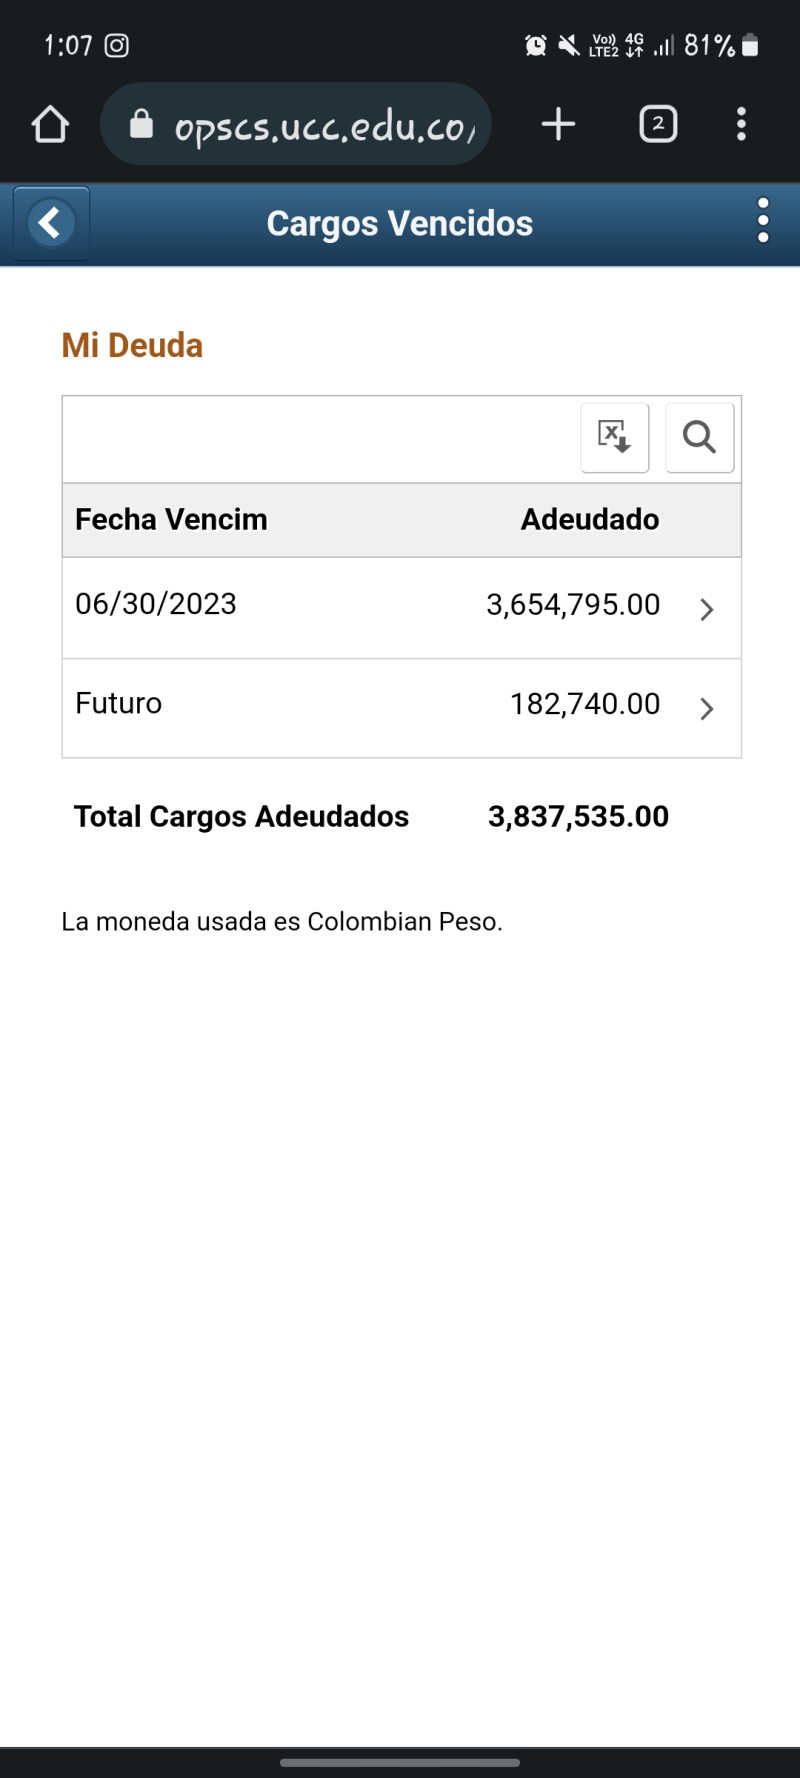This screenshot has height=1778, width=800.
Task: Select the Futuro row
Action: (402, 708)
